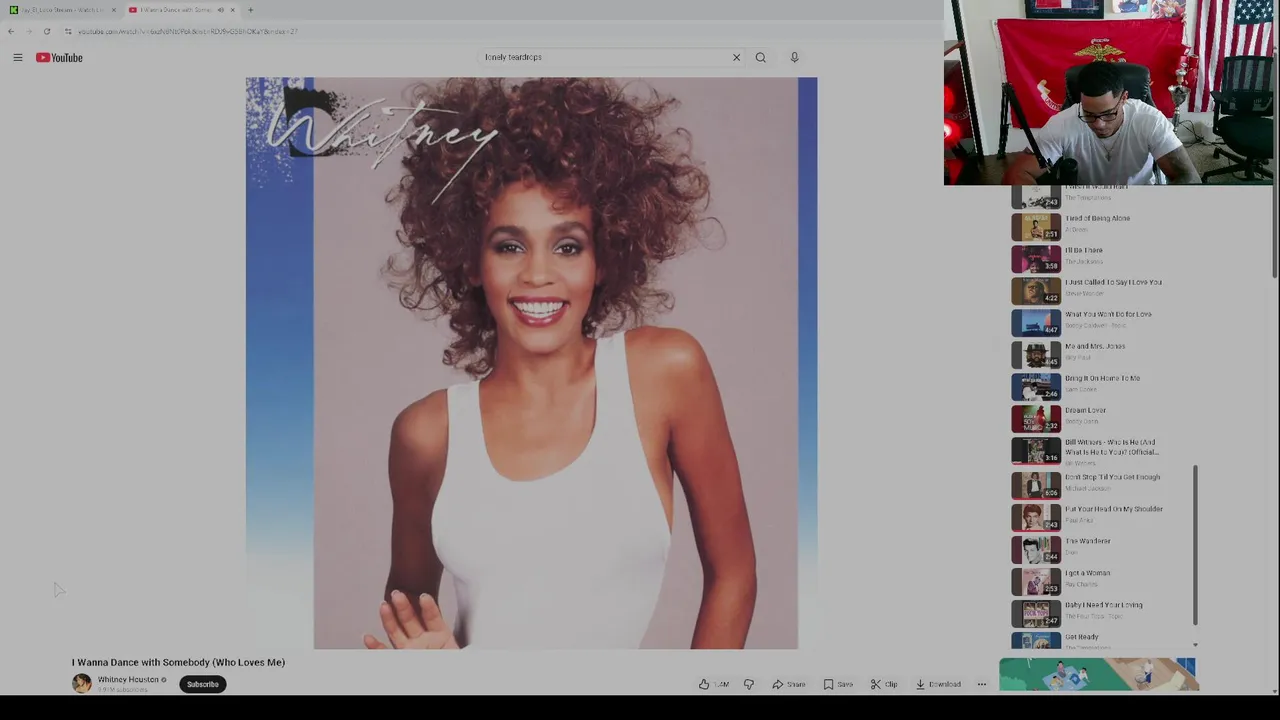This screenshot has height=720, width=1280.
Task: Go to YouTube home via logo
Action: tap(59, 58)
